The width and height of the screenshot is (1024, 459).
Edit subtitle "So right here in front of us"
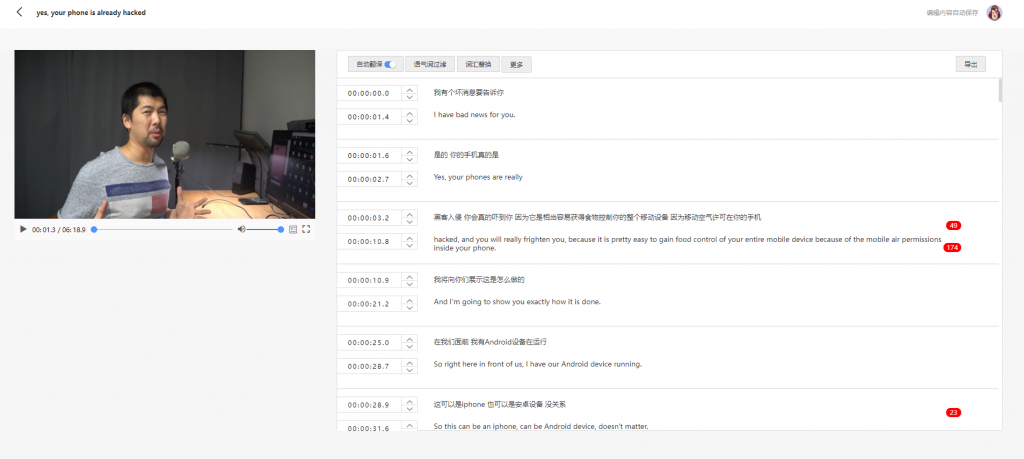click(537, 364)
